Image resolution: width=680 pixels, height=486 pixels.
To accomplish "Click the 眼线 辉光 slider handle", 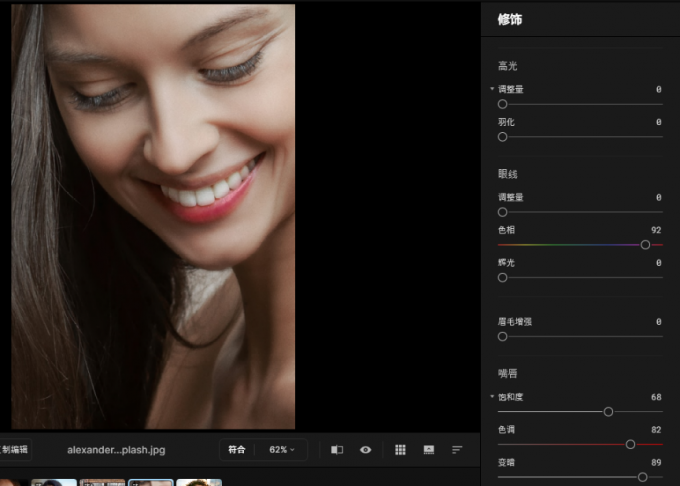I will coord(502,277).
